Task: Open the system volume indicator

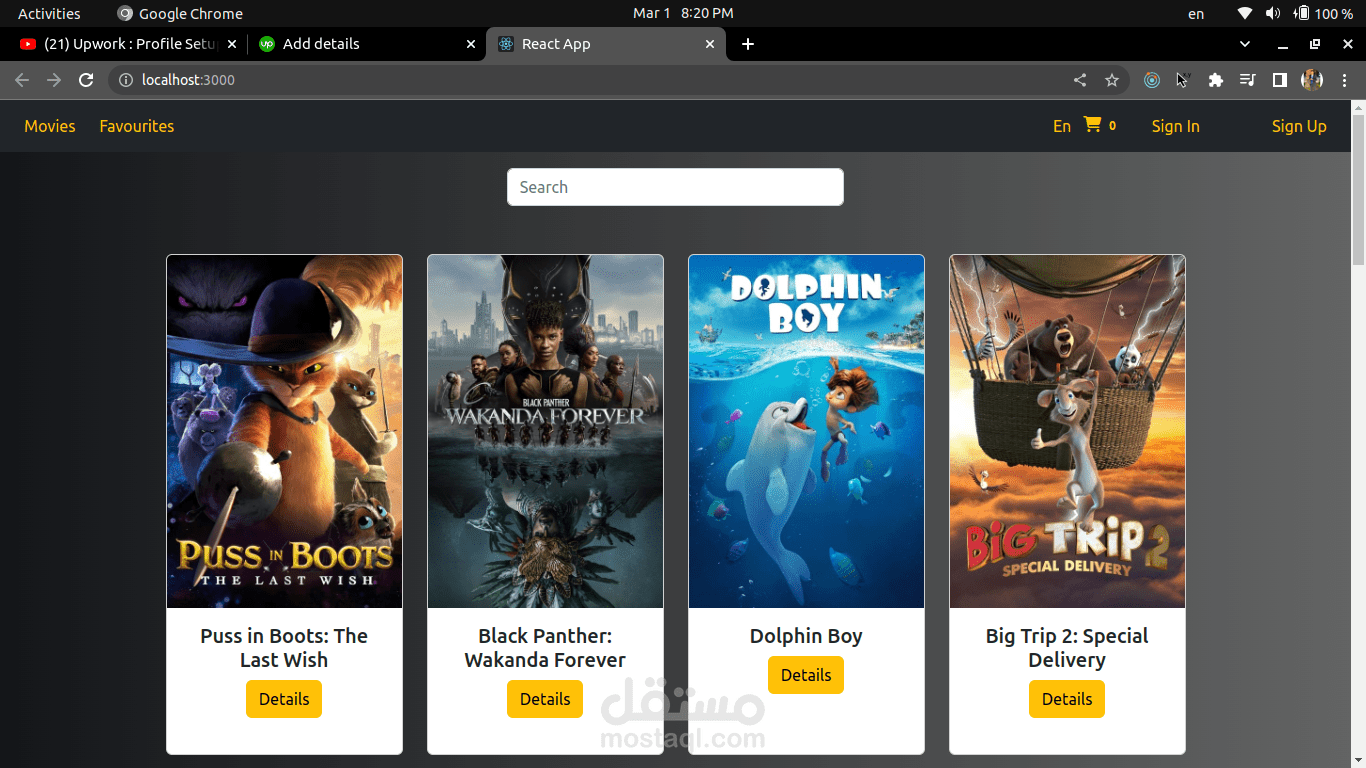Action: [x=1273, y=13]
